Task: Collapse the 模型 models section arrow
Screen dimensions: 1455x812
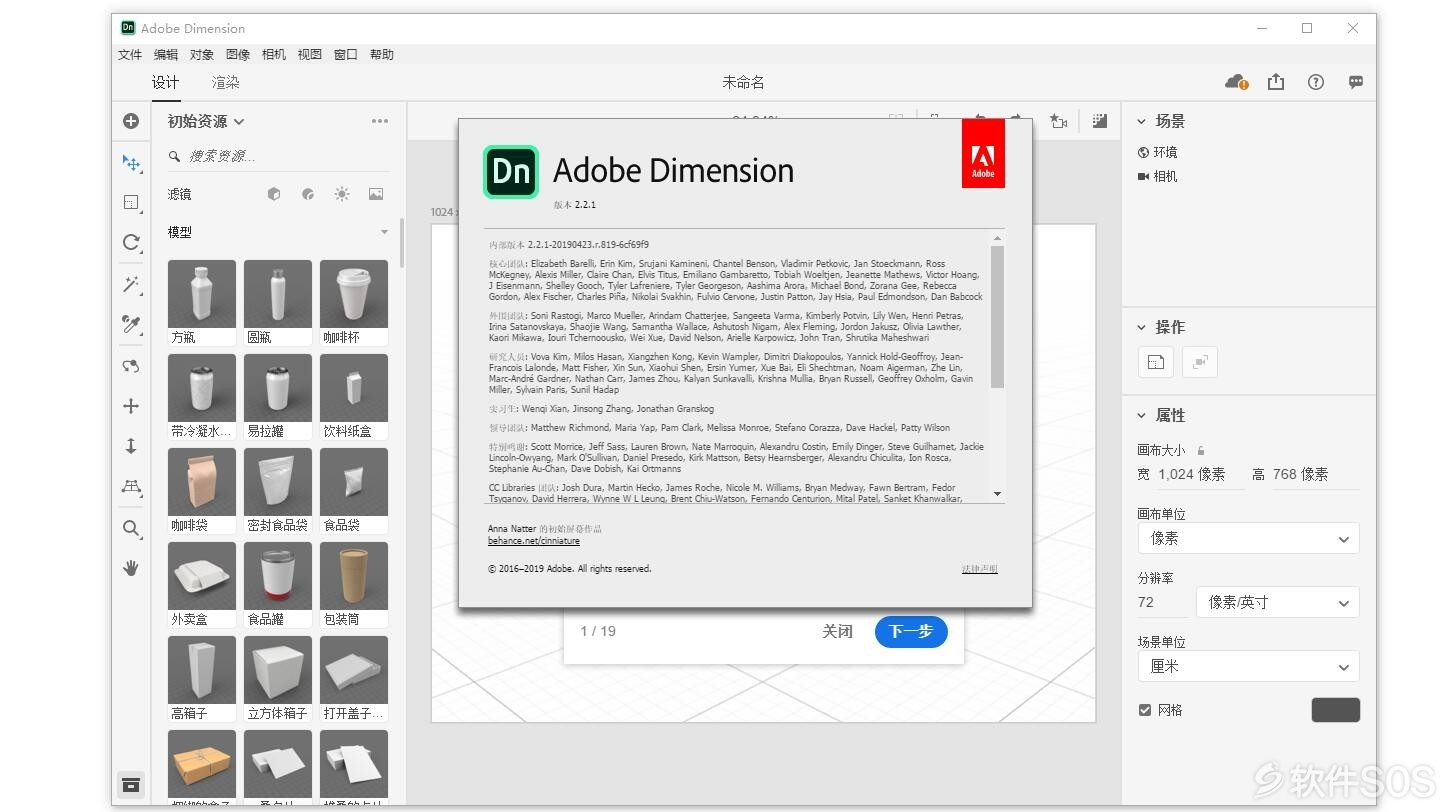Action: 384,232
